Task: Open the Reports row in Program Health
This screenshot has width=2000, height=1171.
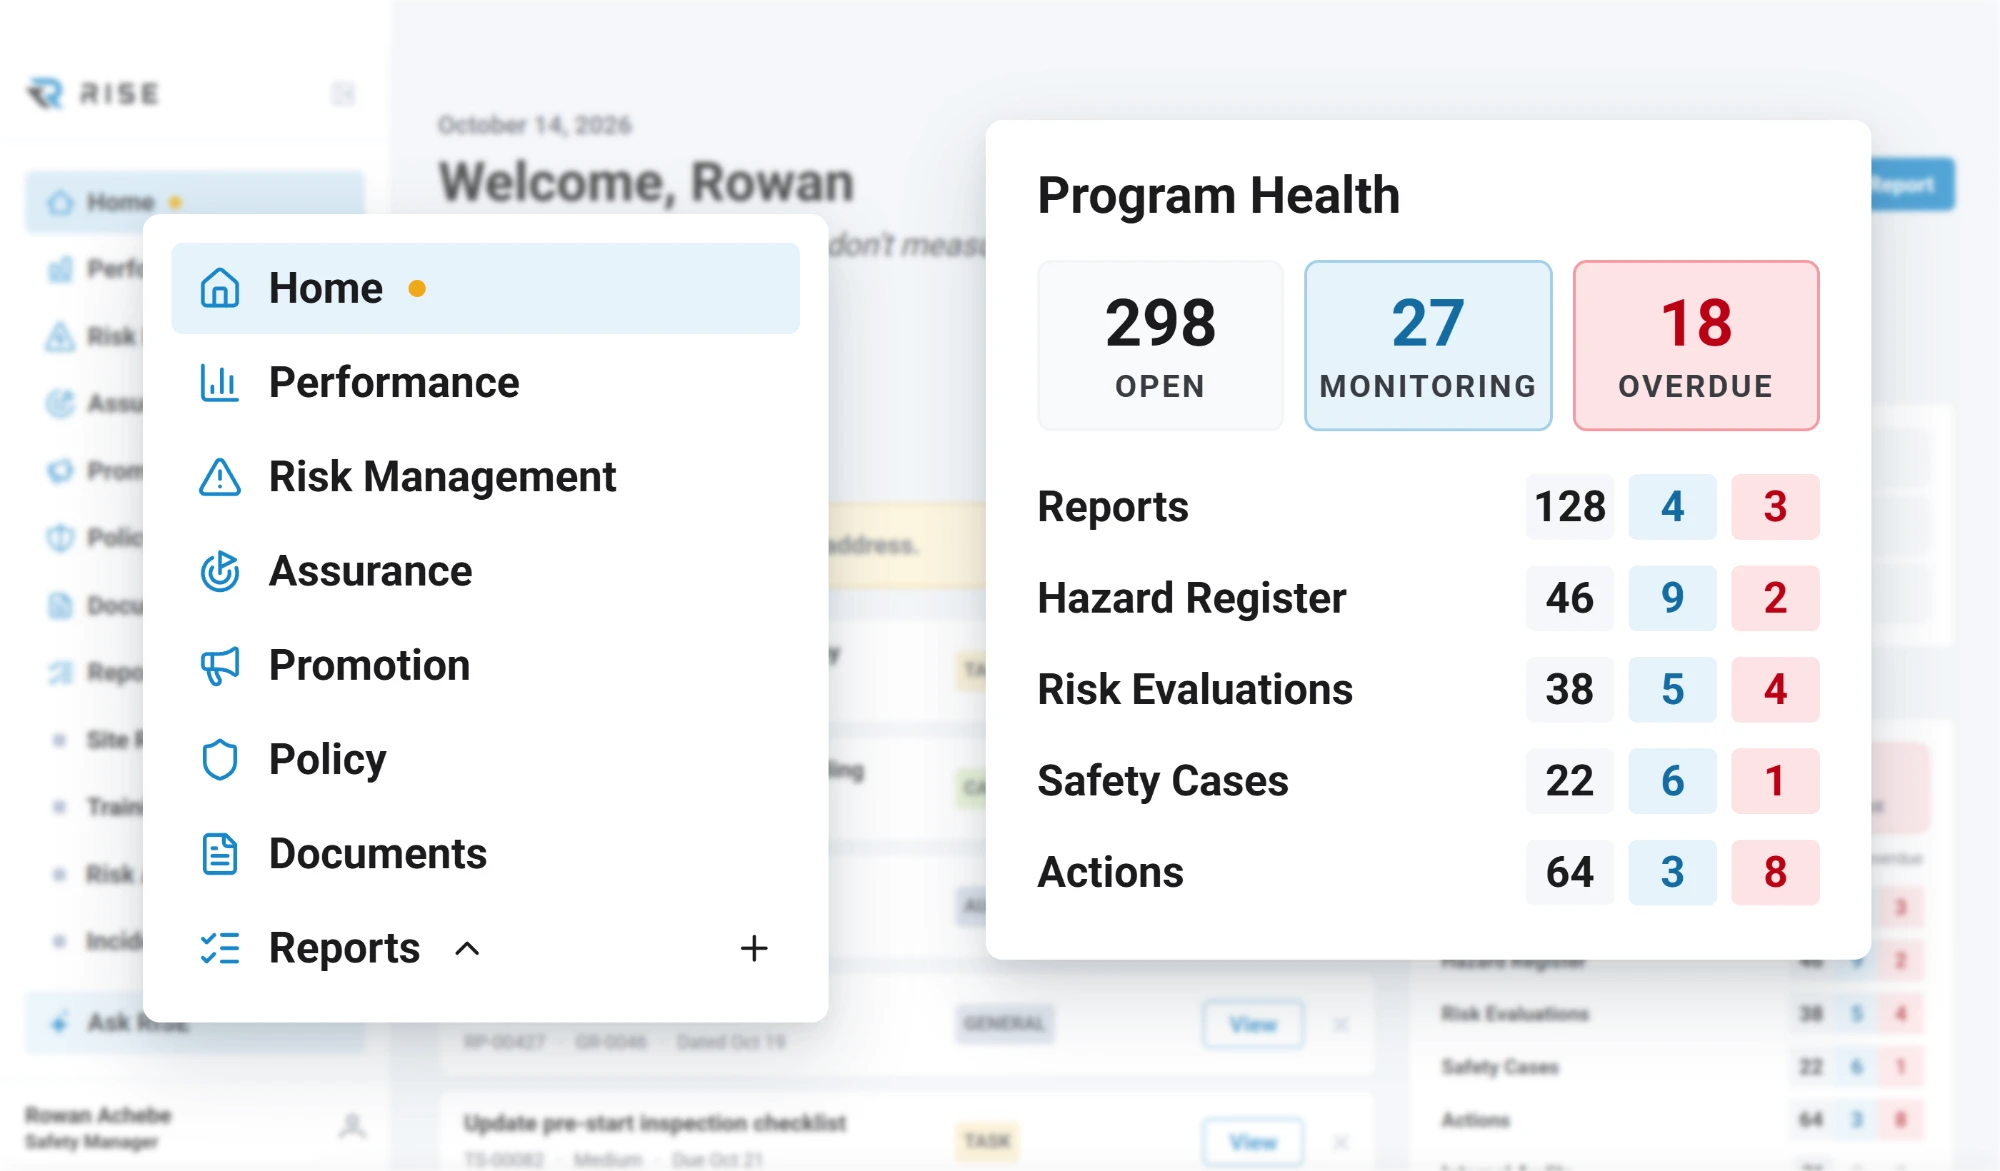Action: [x=1428, y=506]
